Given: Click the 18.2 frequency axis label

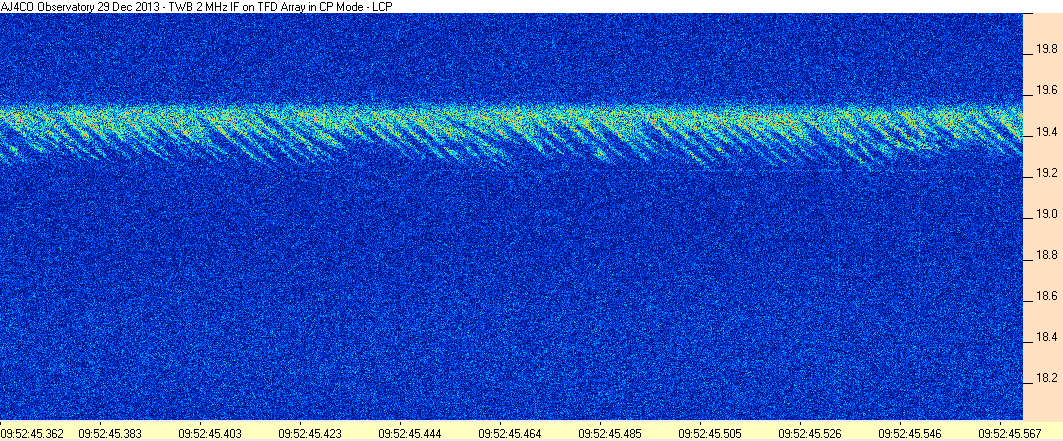Looking at the screenshot, I should tap(1047, 379).
